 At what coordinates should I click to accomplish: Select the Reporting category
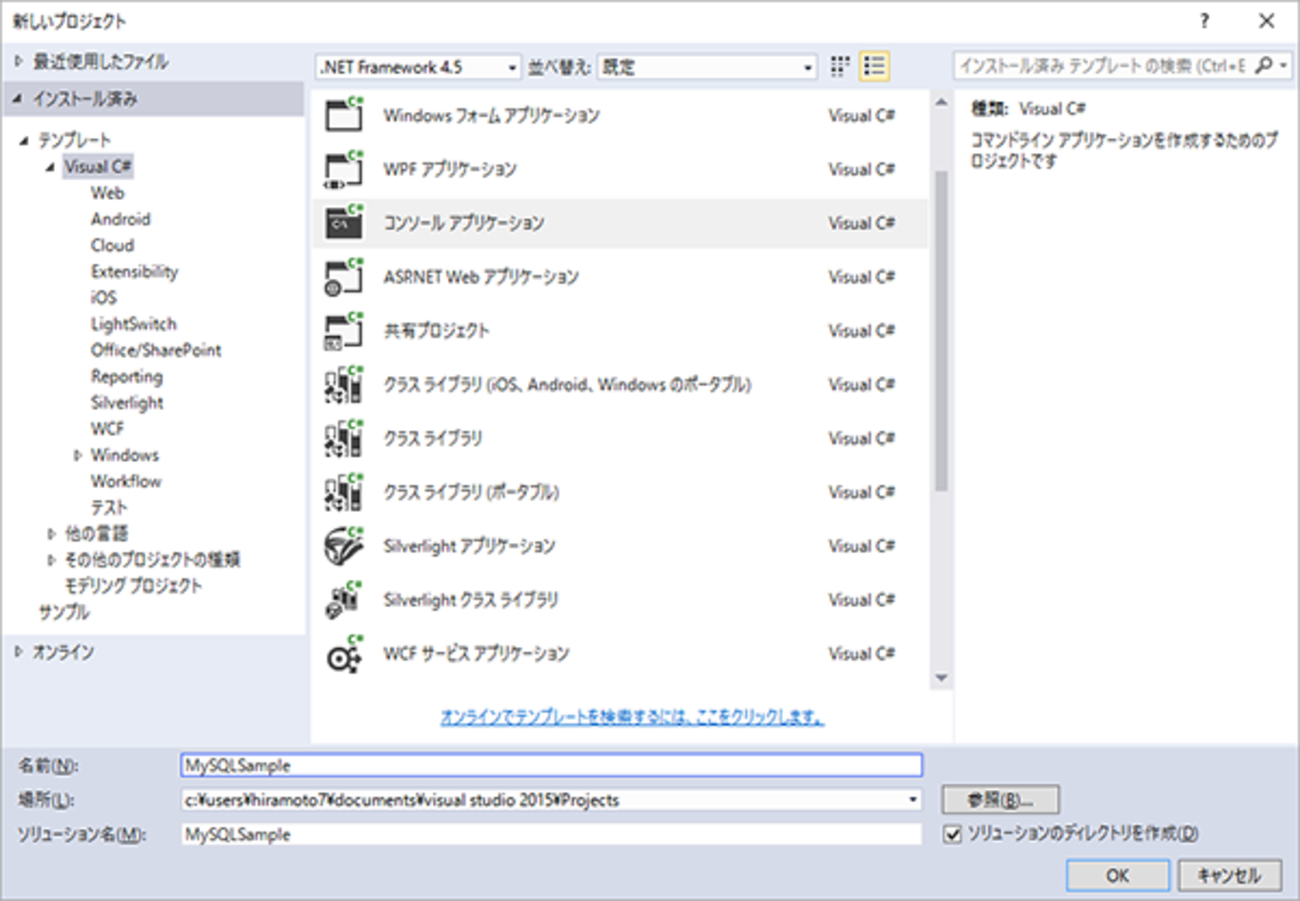pyautogui.click(x=127, y=376)
